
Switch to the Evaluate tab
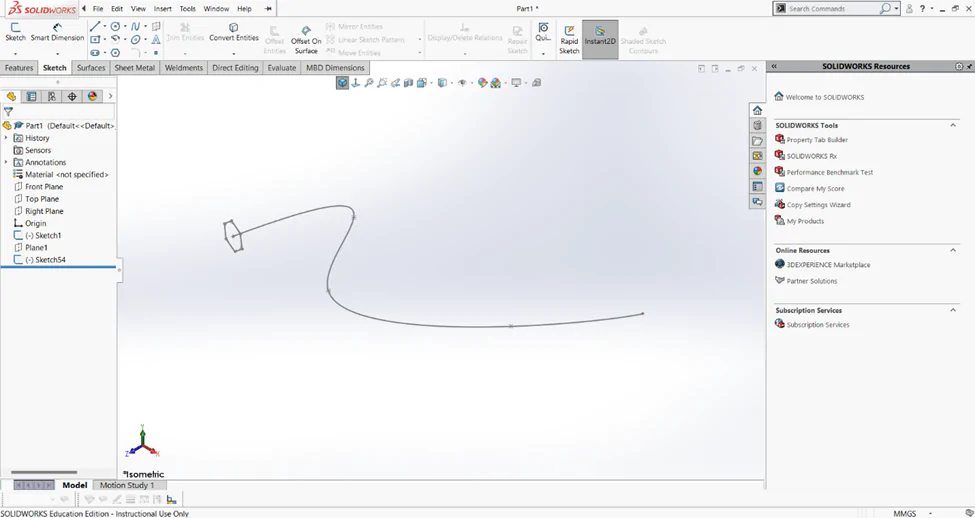[x=282, y=68]
